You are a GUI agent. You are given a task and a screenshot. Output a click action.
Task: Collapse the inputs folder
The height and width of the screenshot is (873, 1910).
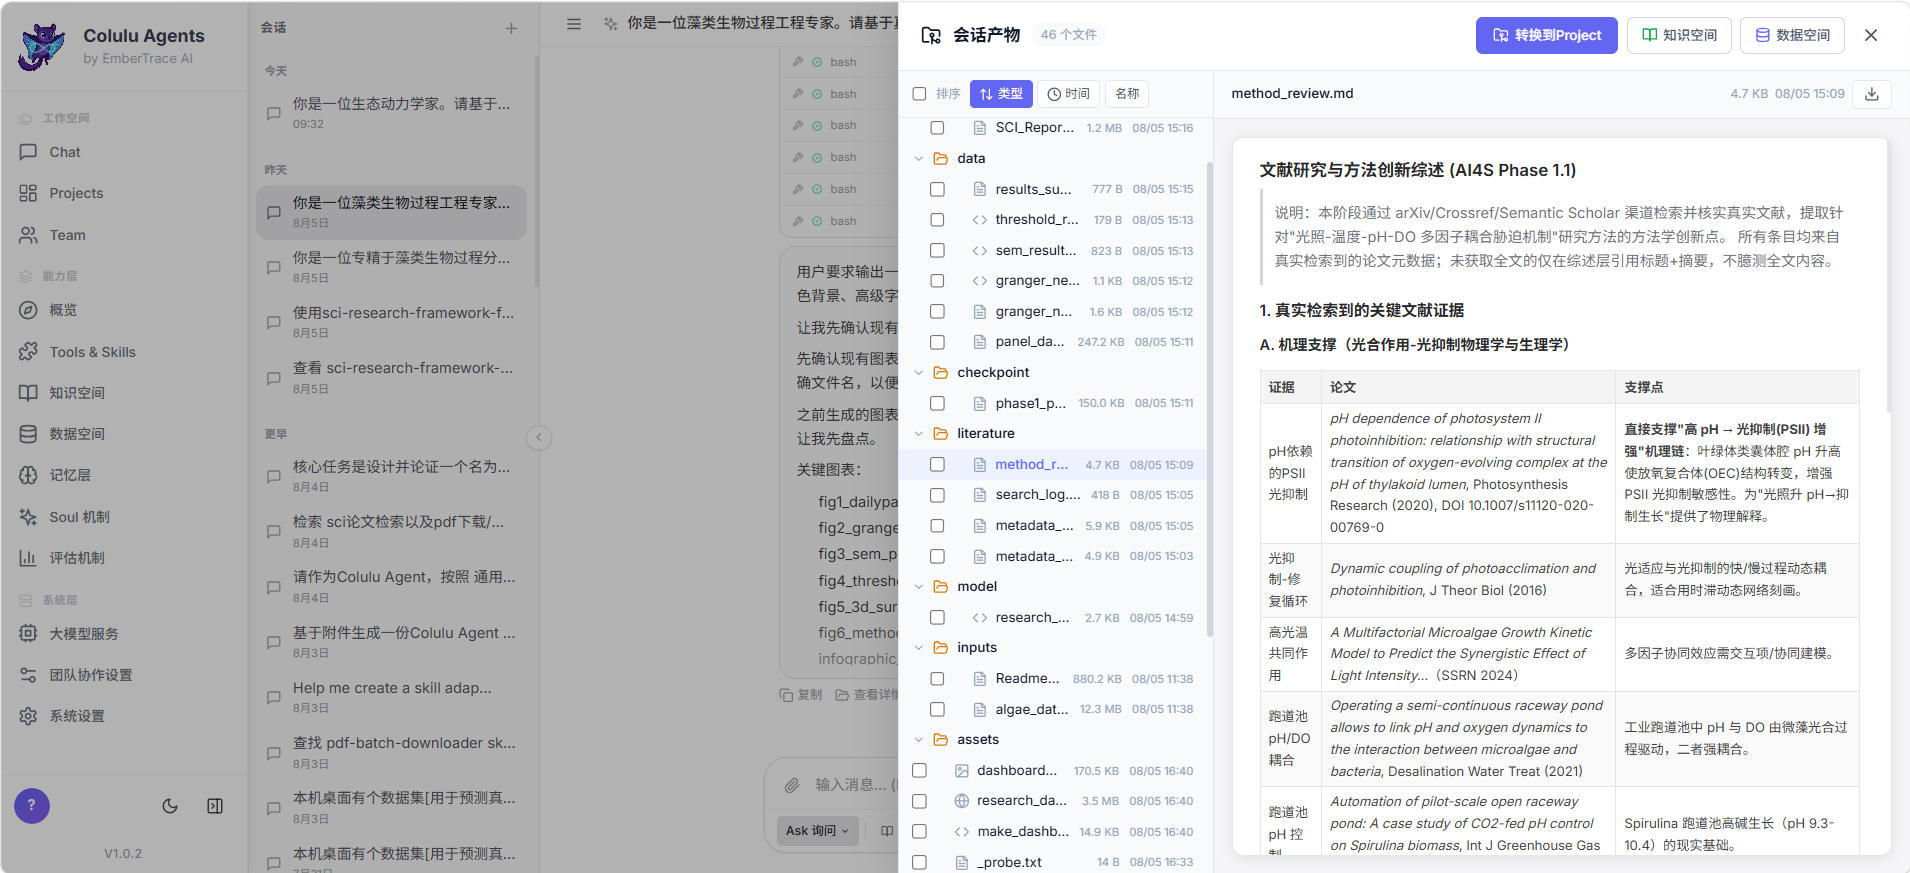click(x=919, y=647)
